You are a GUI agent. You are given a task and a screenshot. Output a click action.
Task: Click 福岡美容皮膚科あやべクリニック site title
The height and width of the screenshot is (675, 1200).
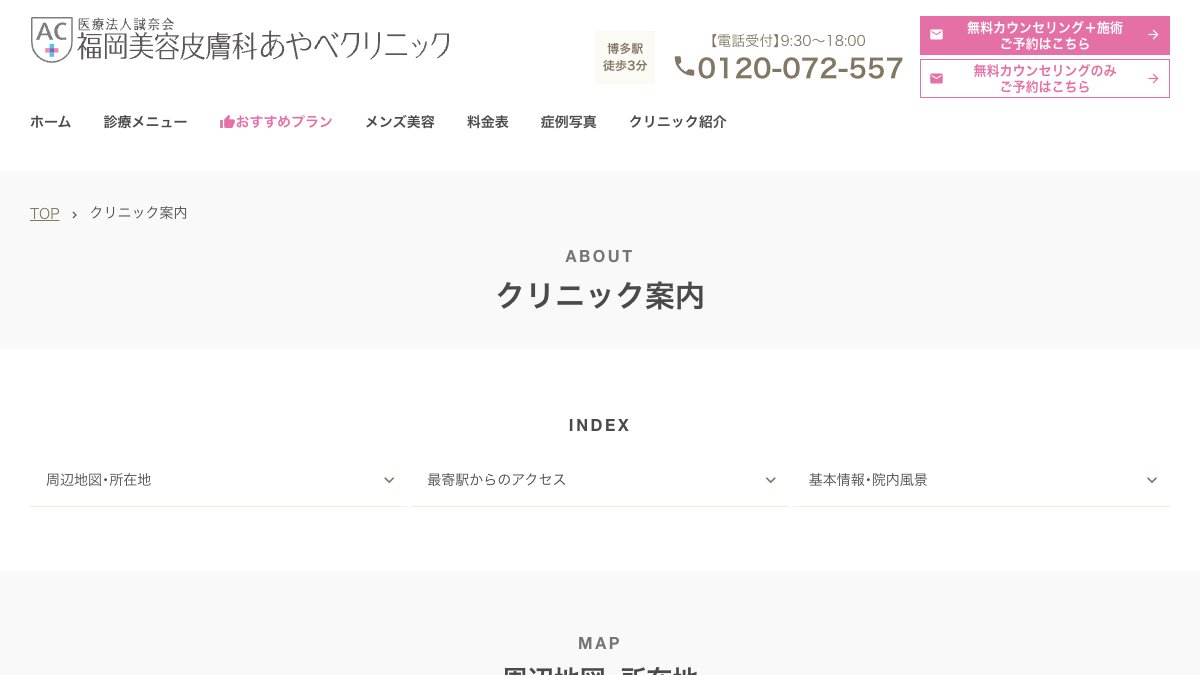pos(264,47)
